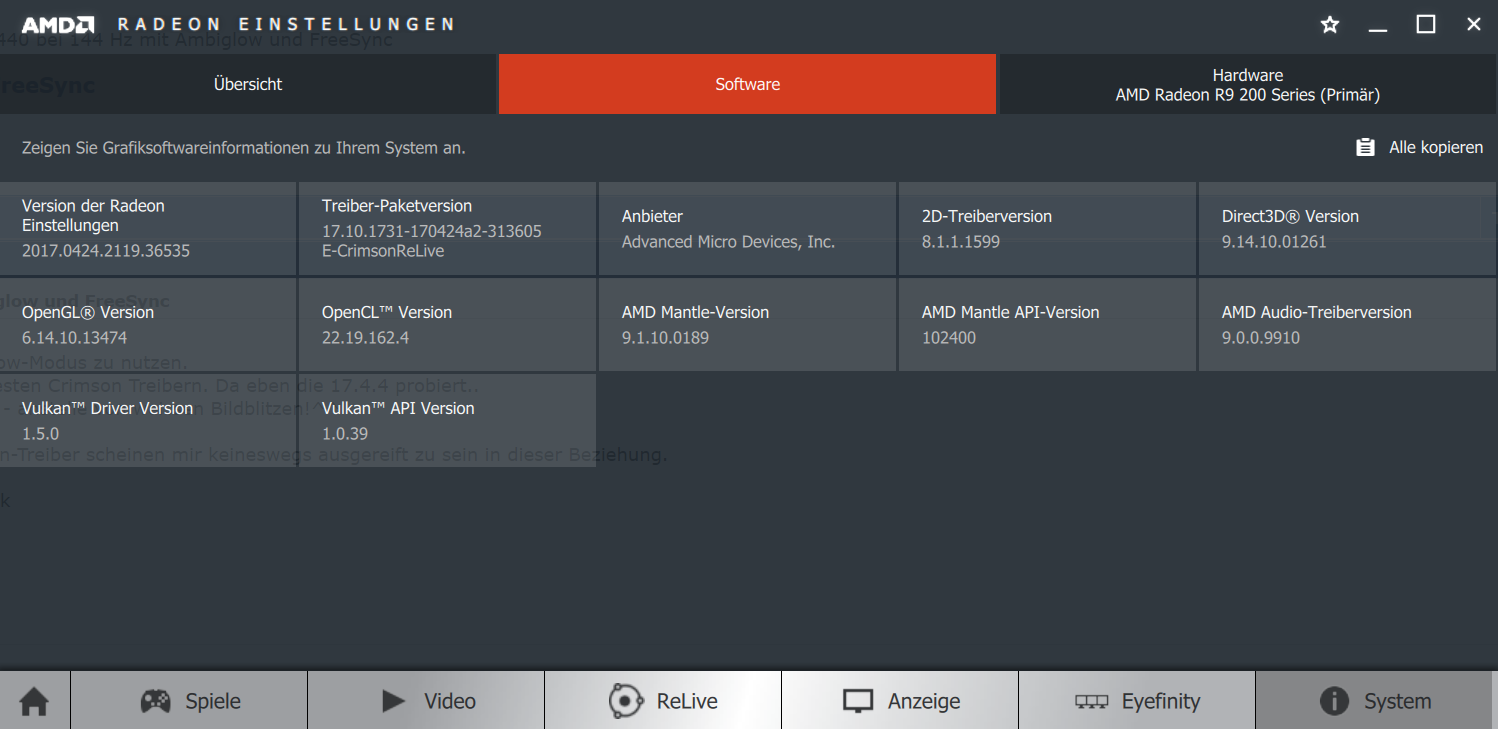The height and width of the screenshot is (729, 1498).
Task: Select the Anbieter tile
Action: (747, 228)
